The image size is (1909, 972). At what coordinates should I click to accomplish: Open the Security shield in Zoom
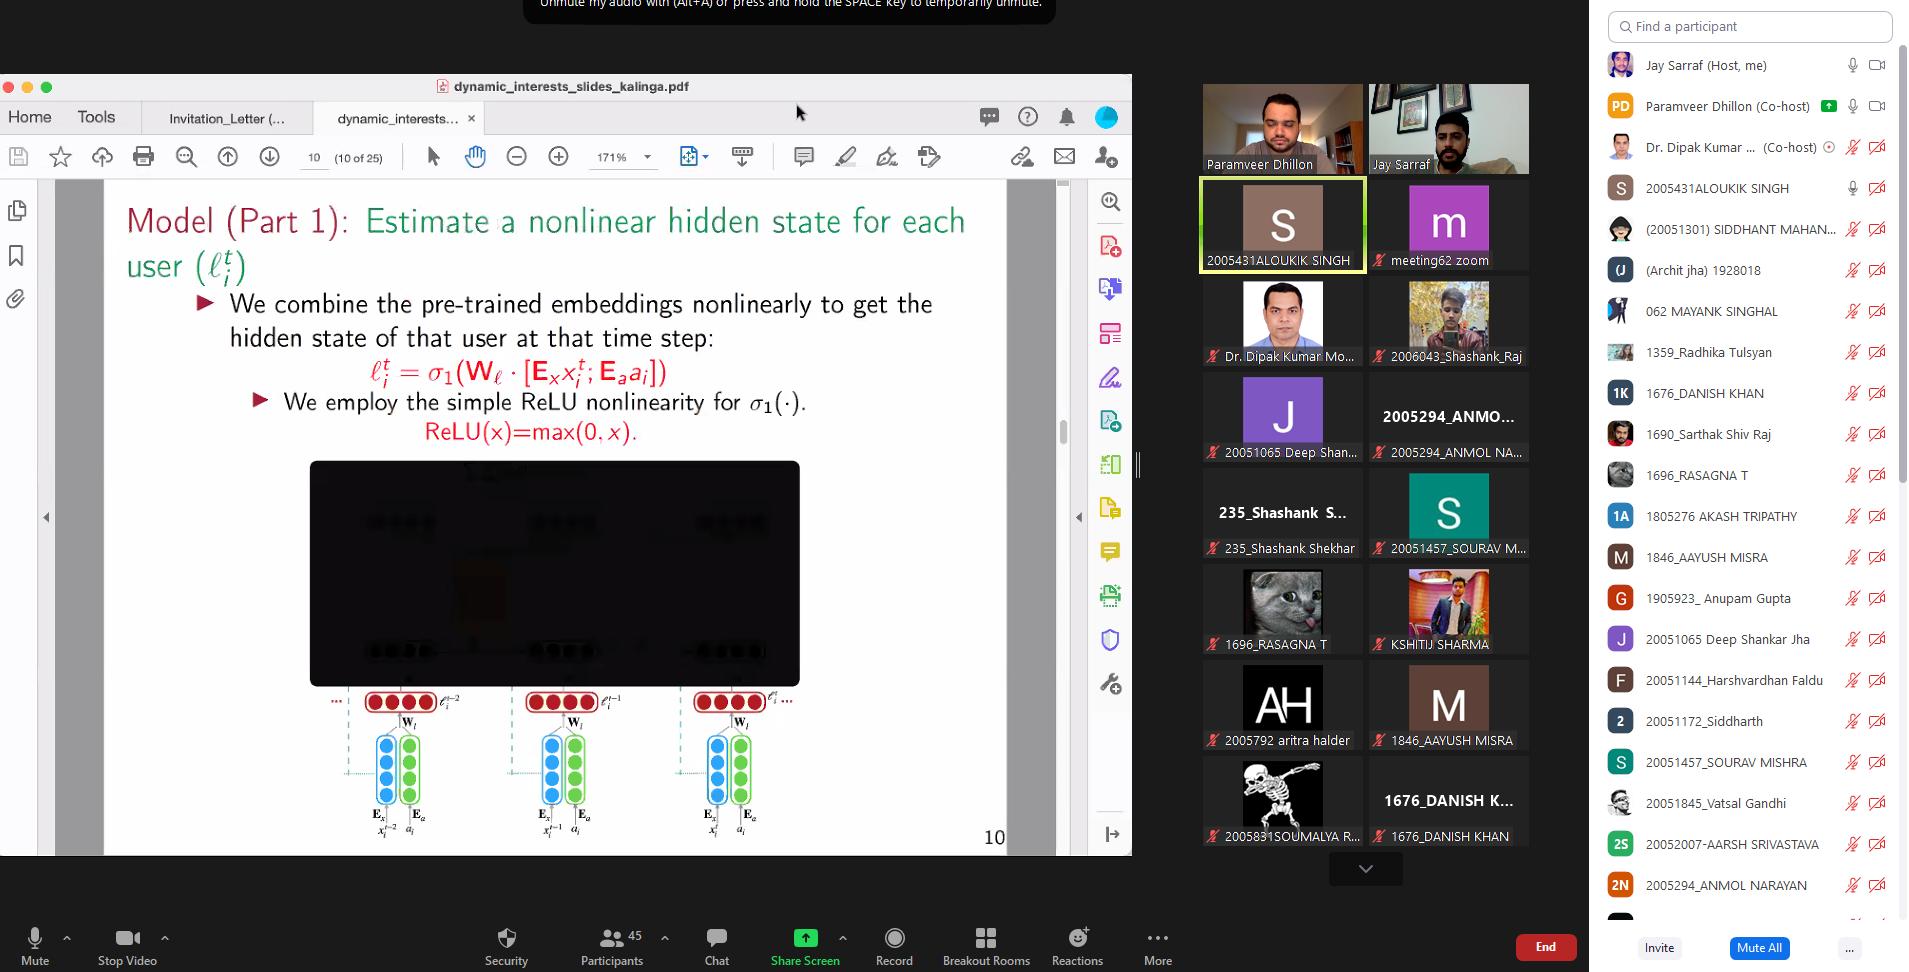click(x=506, y=946)
